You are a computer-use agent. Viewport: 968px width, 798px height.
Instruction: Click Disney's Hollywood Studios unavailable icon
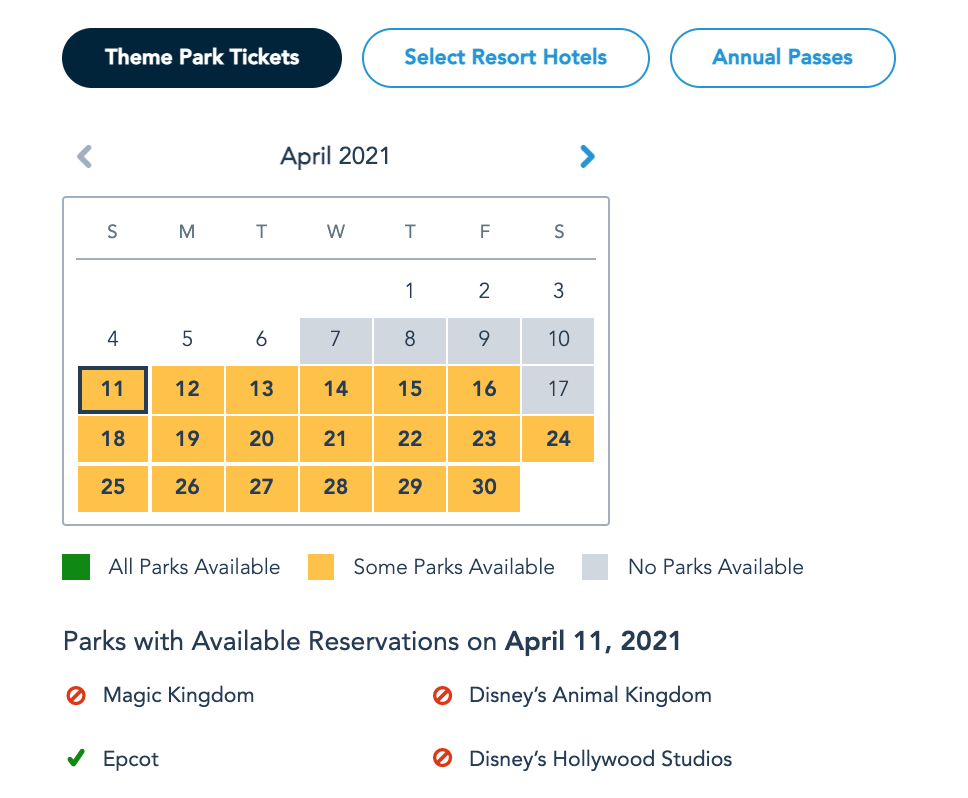pyautogui.click(x=442, y=759)
